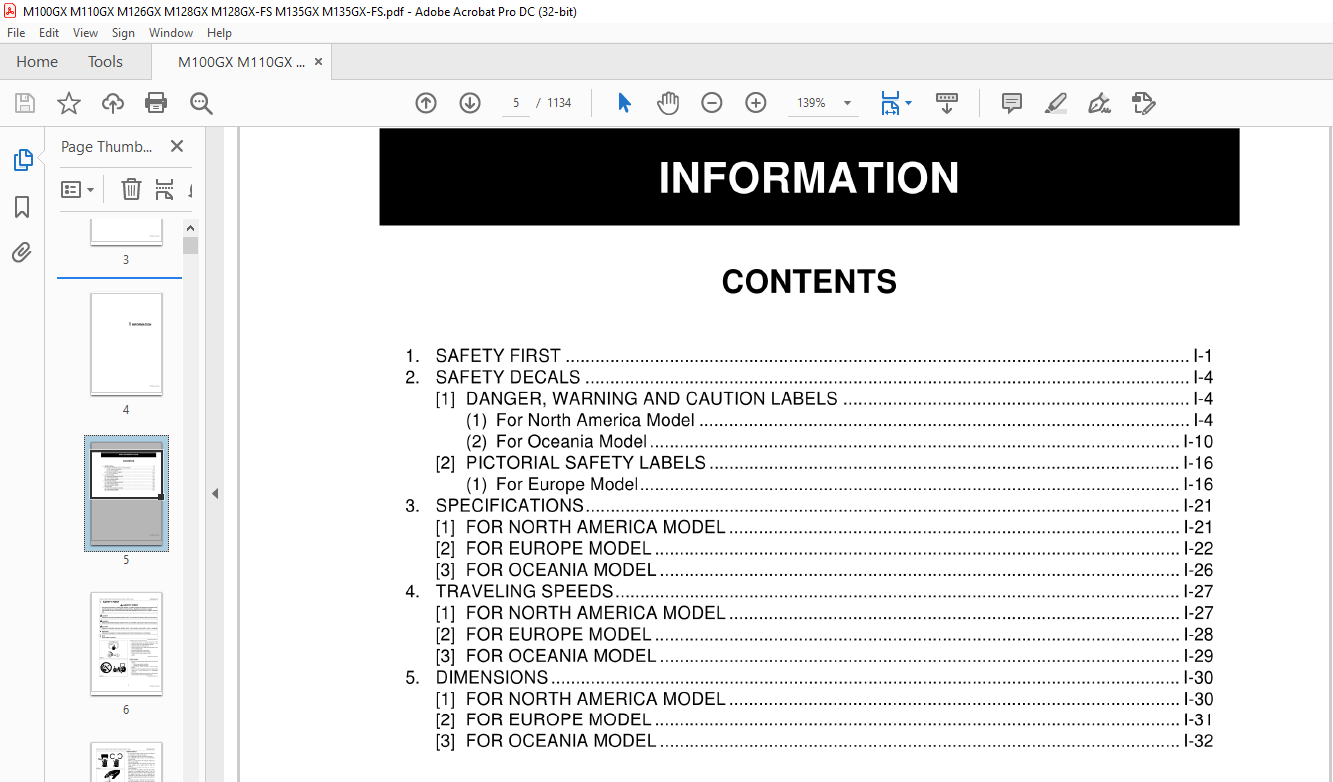Select the M100GX M110GX document tab

[x=241, y=62]
